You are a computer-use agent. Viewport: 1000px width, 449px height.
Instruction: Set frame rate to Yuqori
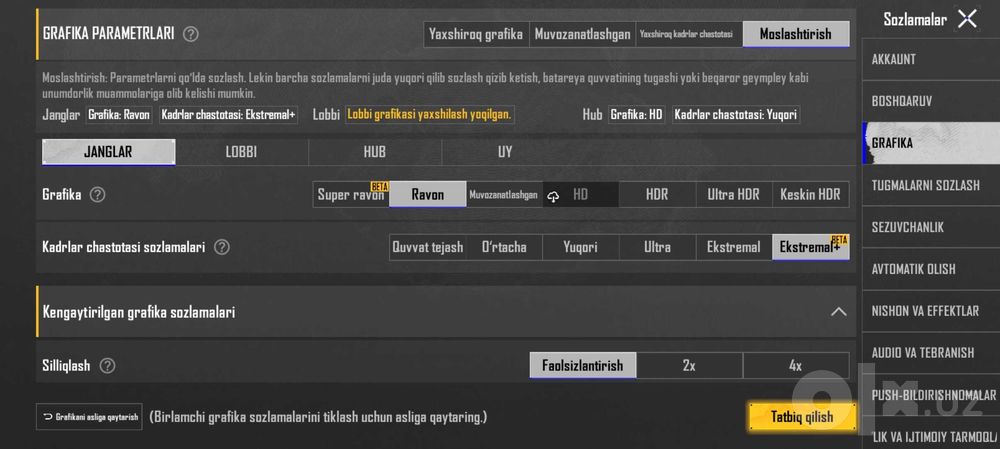click(x=581, y=247)
